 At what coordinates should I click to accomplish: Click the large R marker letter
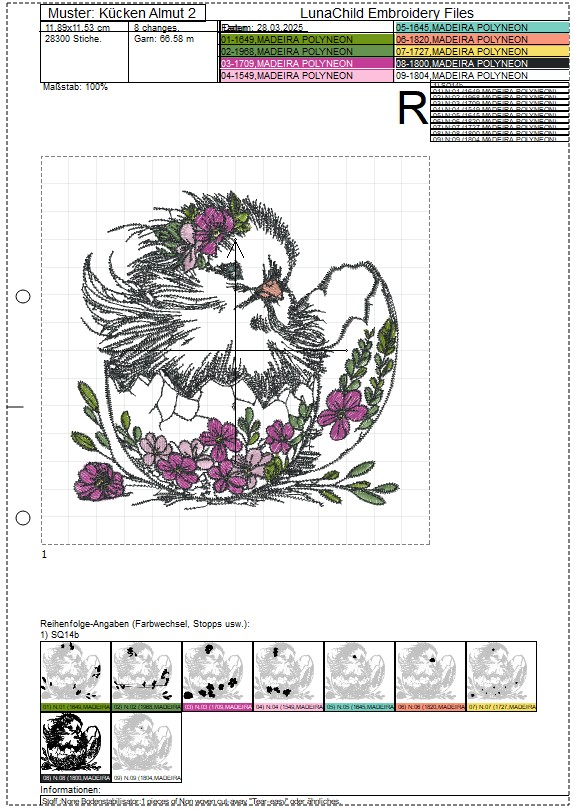tap(412, 108)
